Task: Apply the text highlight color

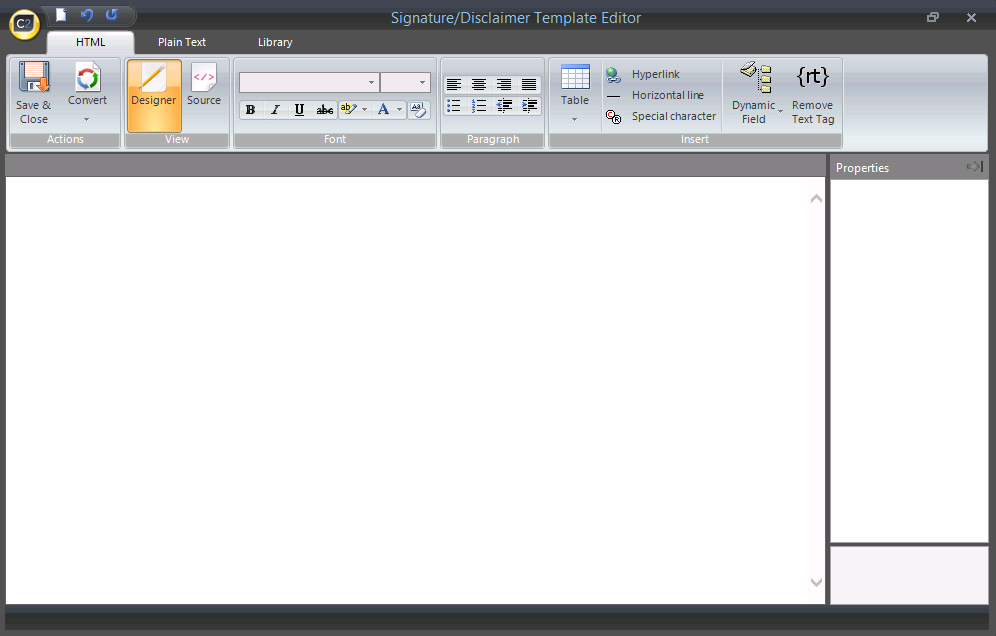Action: coord(348,109)
